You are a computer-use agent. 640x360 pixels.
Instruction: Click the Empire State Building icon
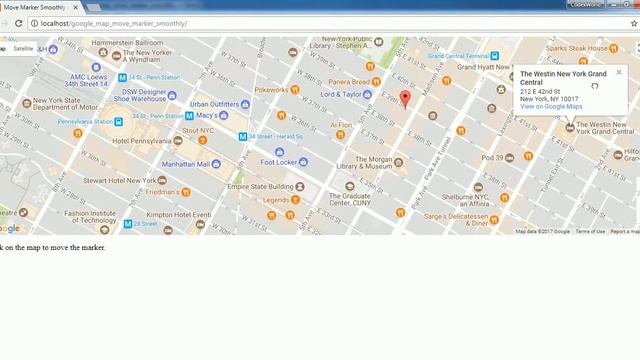(300, 187)
